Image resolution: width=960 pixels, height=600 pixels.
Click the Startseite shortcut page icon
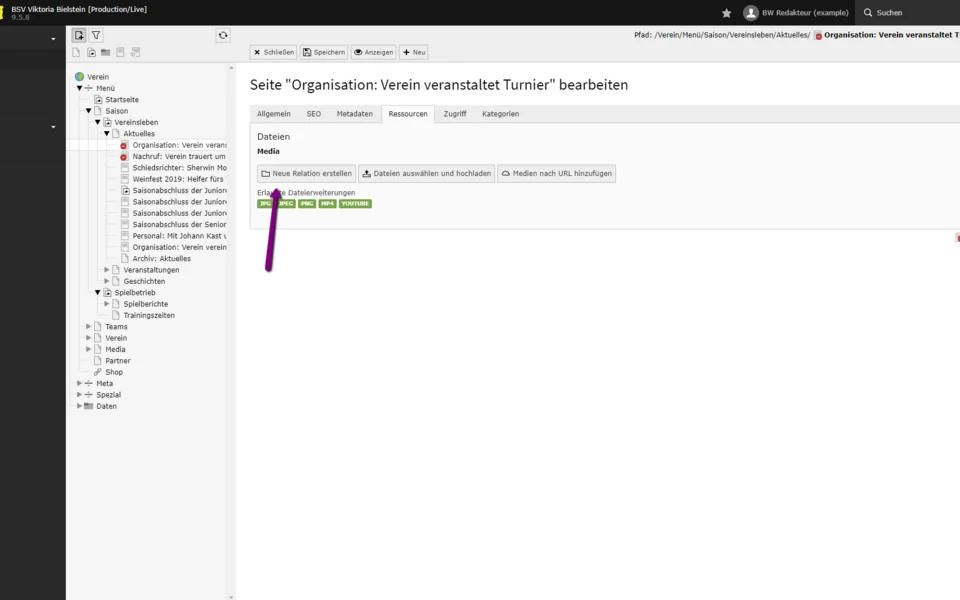(x=98, y=100)
